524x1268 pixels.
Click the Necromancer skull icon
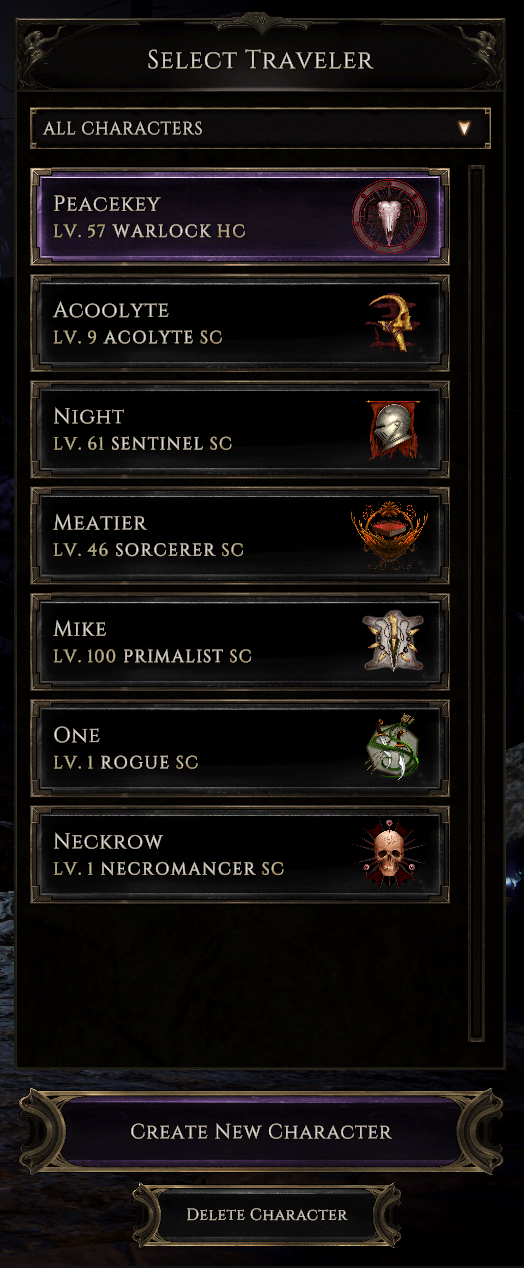pyautogui.click(x=390, y=855)
